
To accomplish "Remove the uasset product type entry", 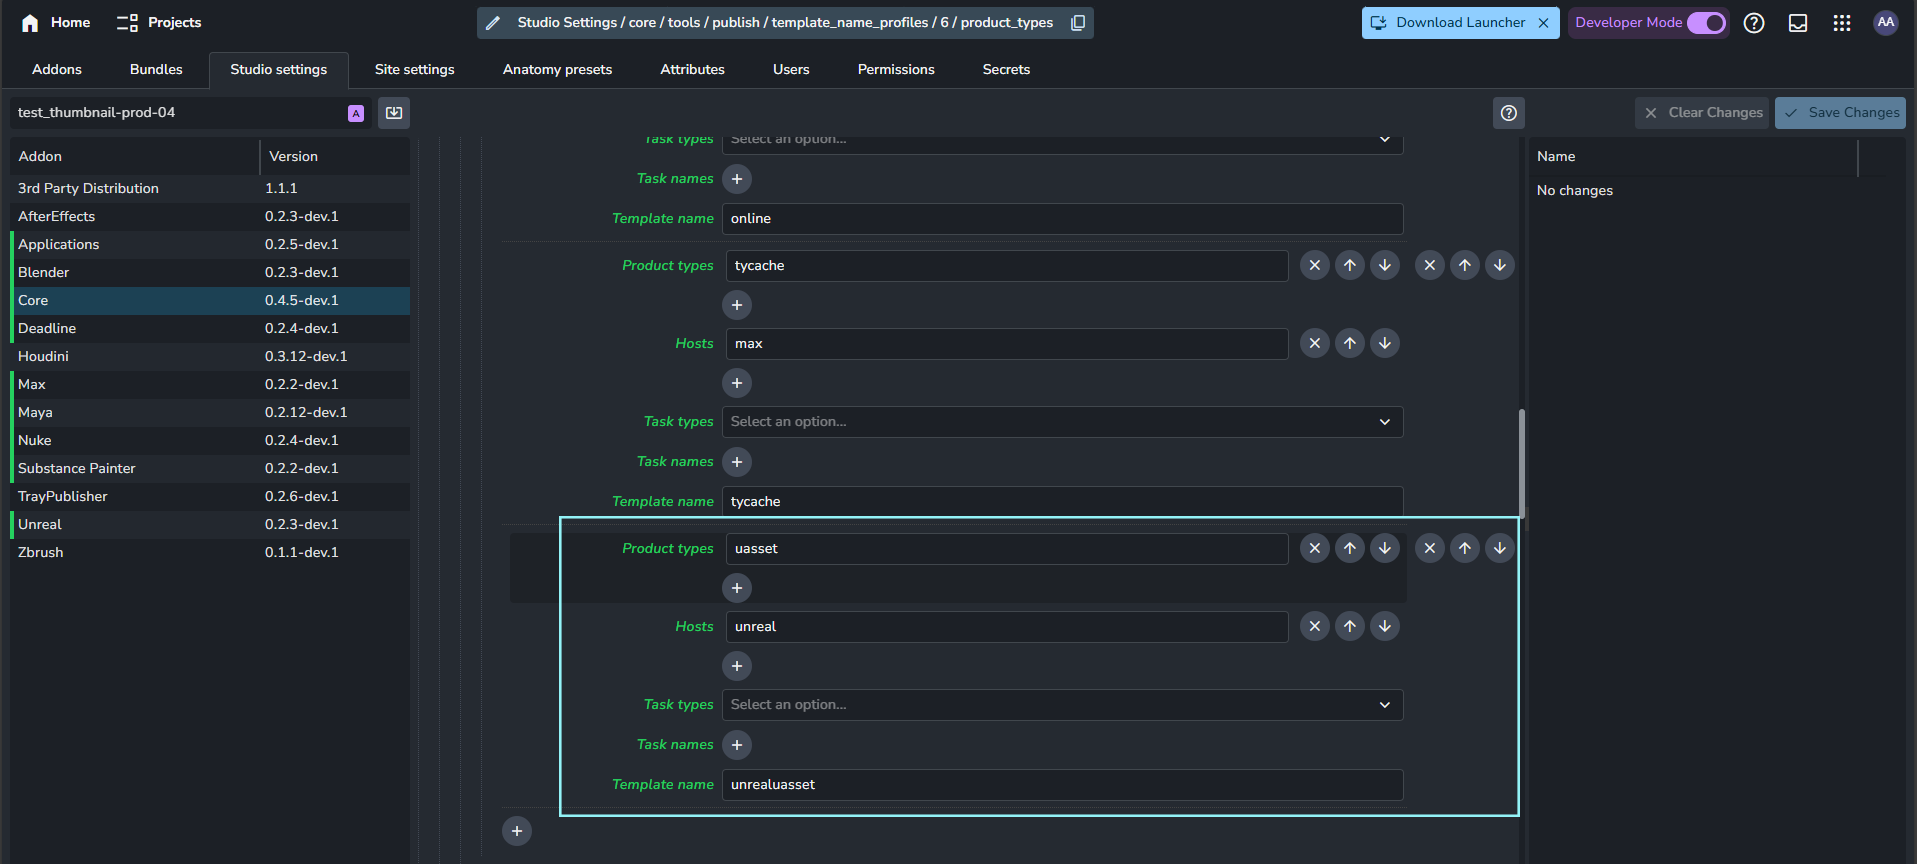I will [1315, 548].
